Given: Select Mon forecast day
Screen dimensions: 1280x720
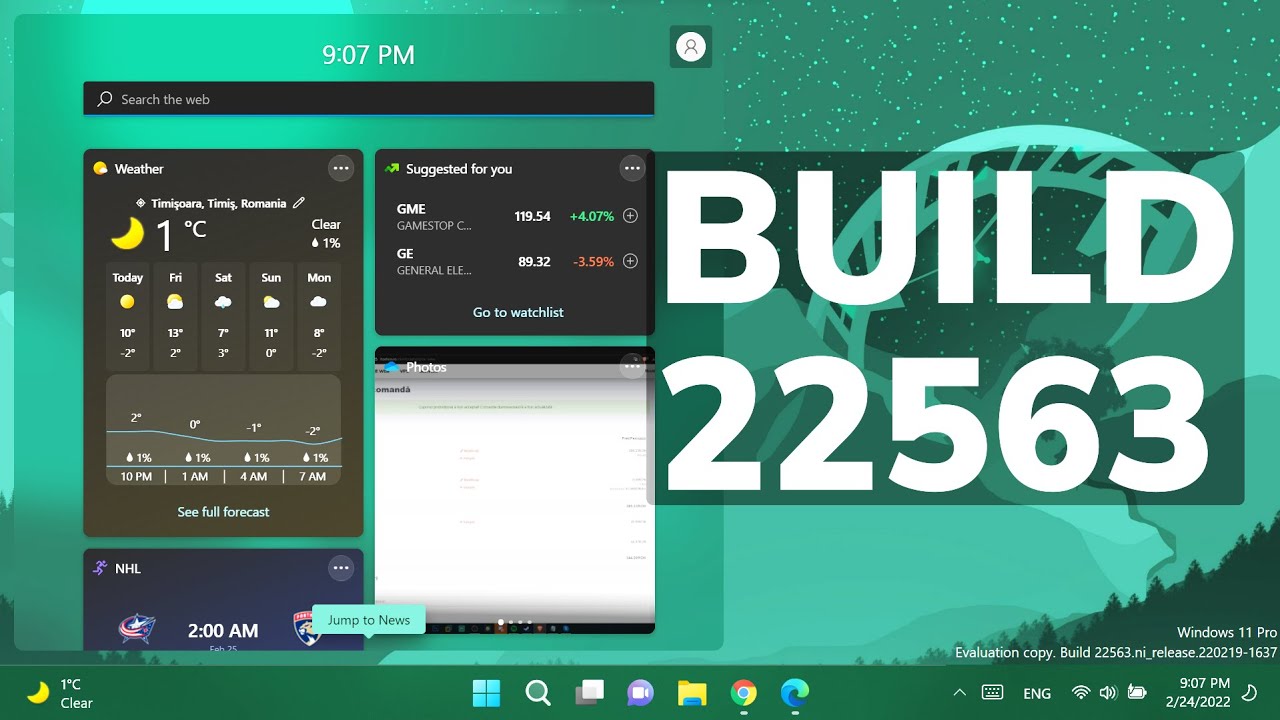Looking at the screenshot, I should (x=319, y=316).
